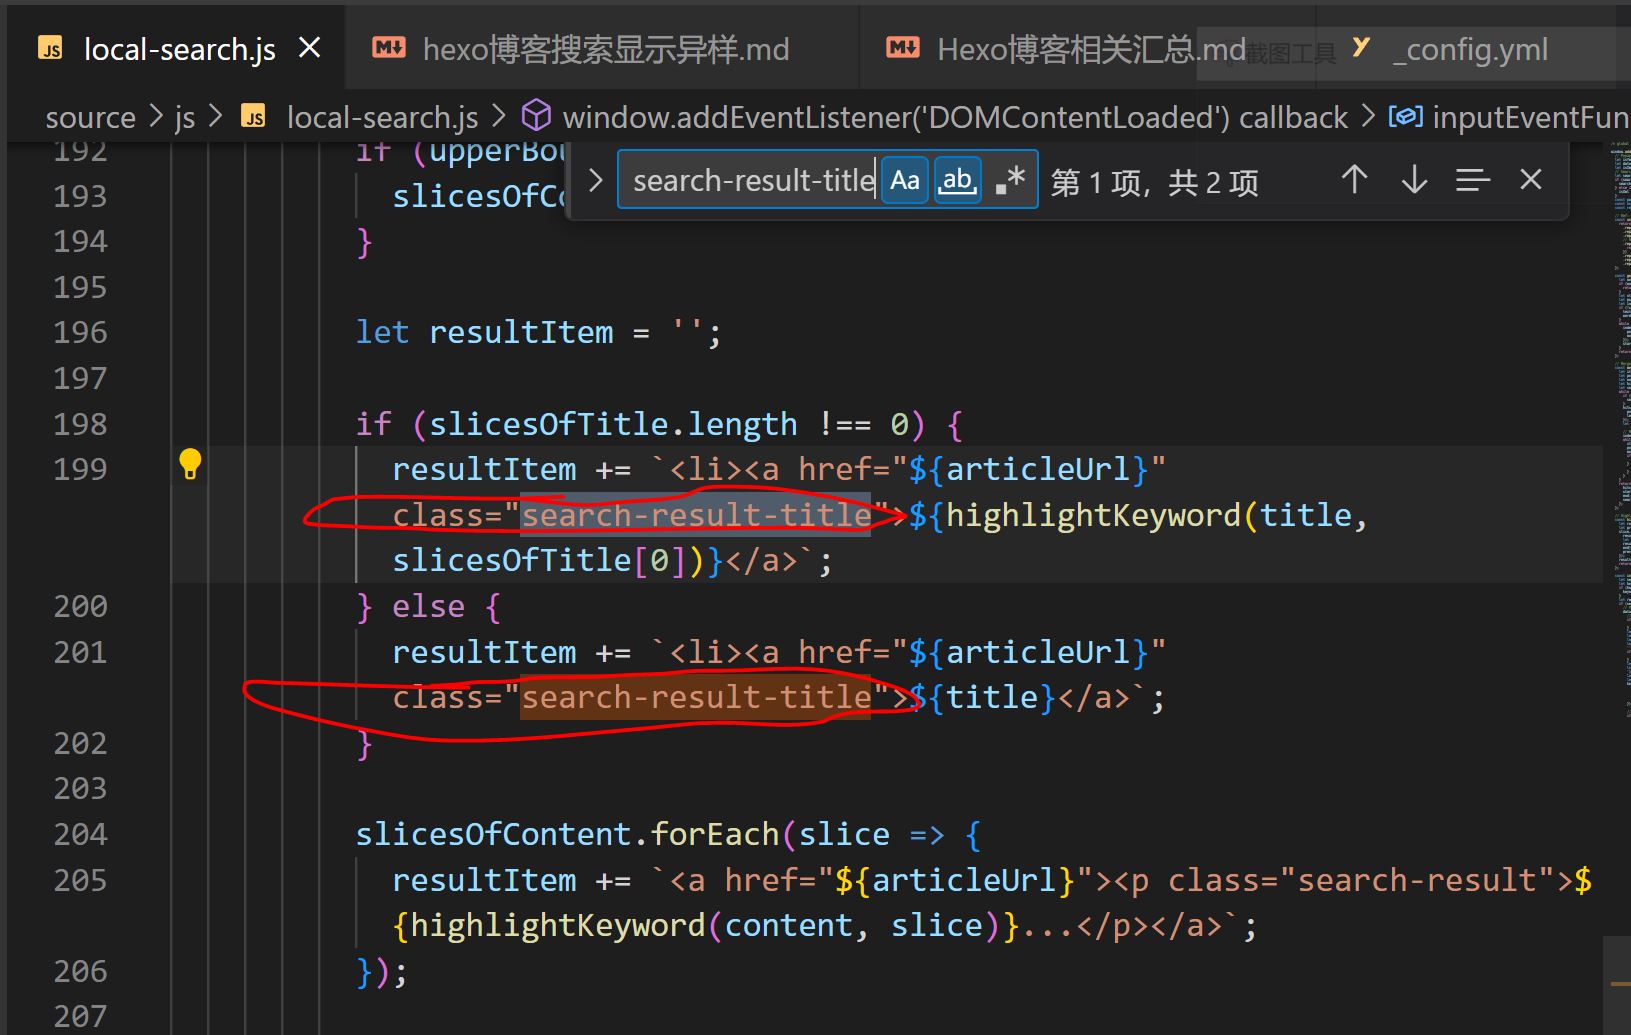
Task: Click highlightKeyword(title call on line 199
Action: (1149, 515)
